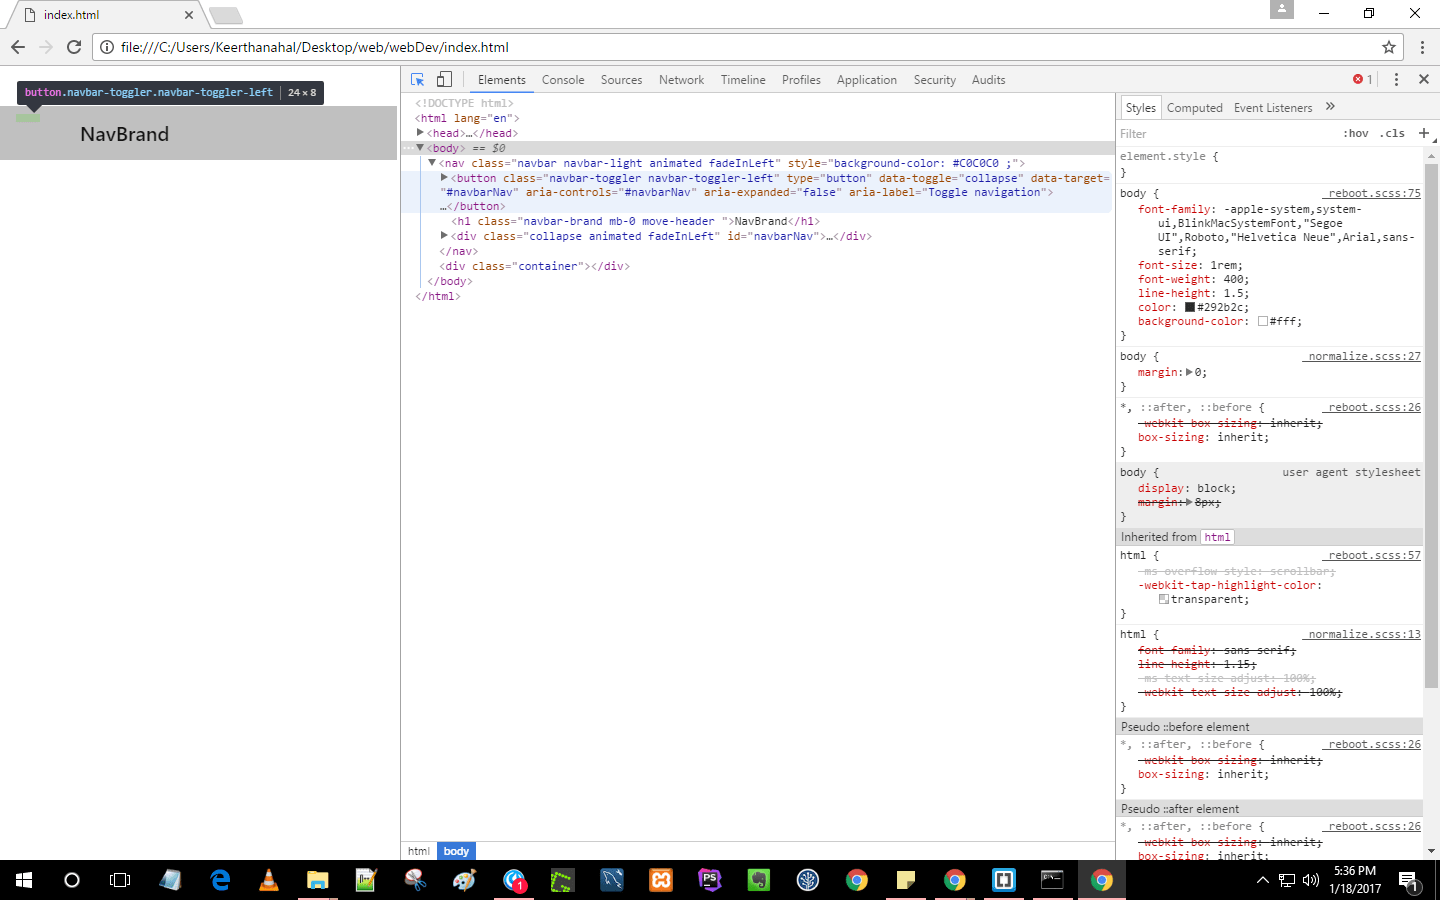Viewport: 1440px width, 900px height.
Task: Click the :hov pseudo-state toggle in Styles panel
Action: [x=1356, y=133]
